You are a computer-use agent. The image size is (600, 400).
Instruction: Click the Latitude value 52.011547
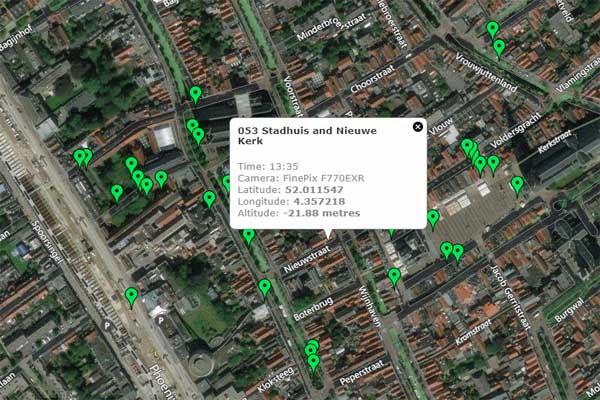(314, 190)
